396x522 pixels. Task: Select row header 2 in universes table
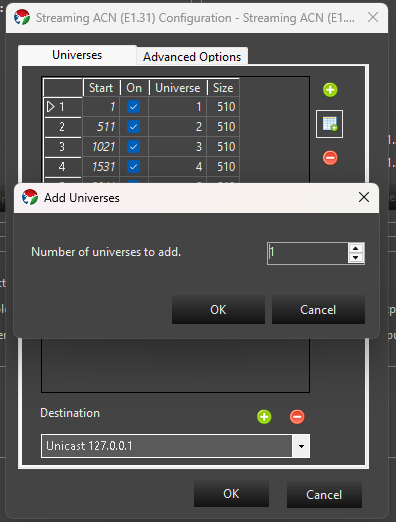(63, 127)
